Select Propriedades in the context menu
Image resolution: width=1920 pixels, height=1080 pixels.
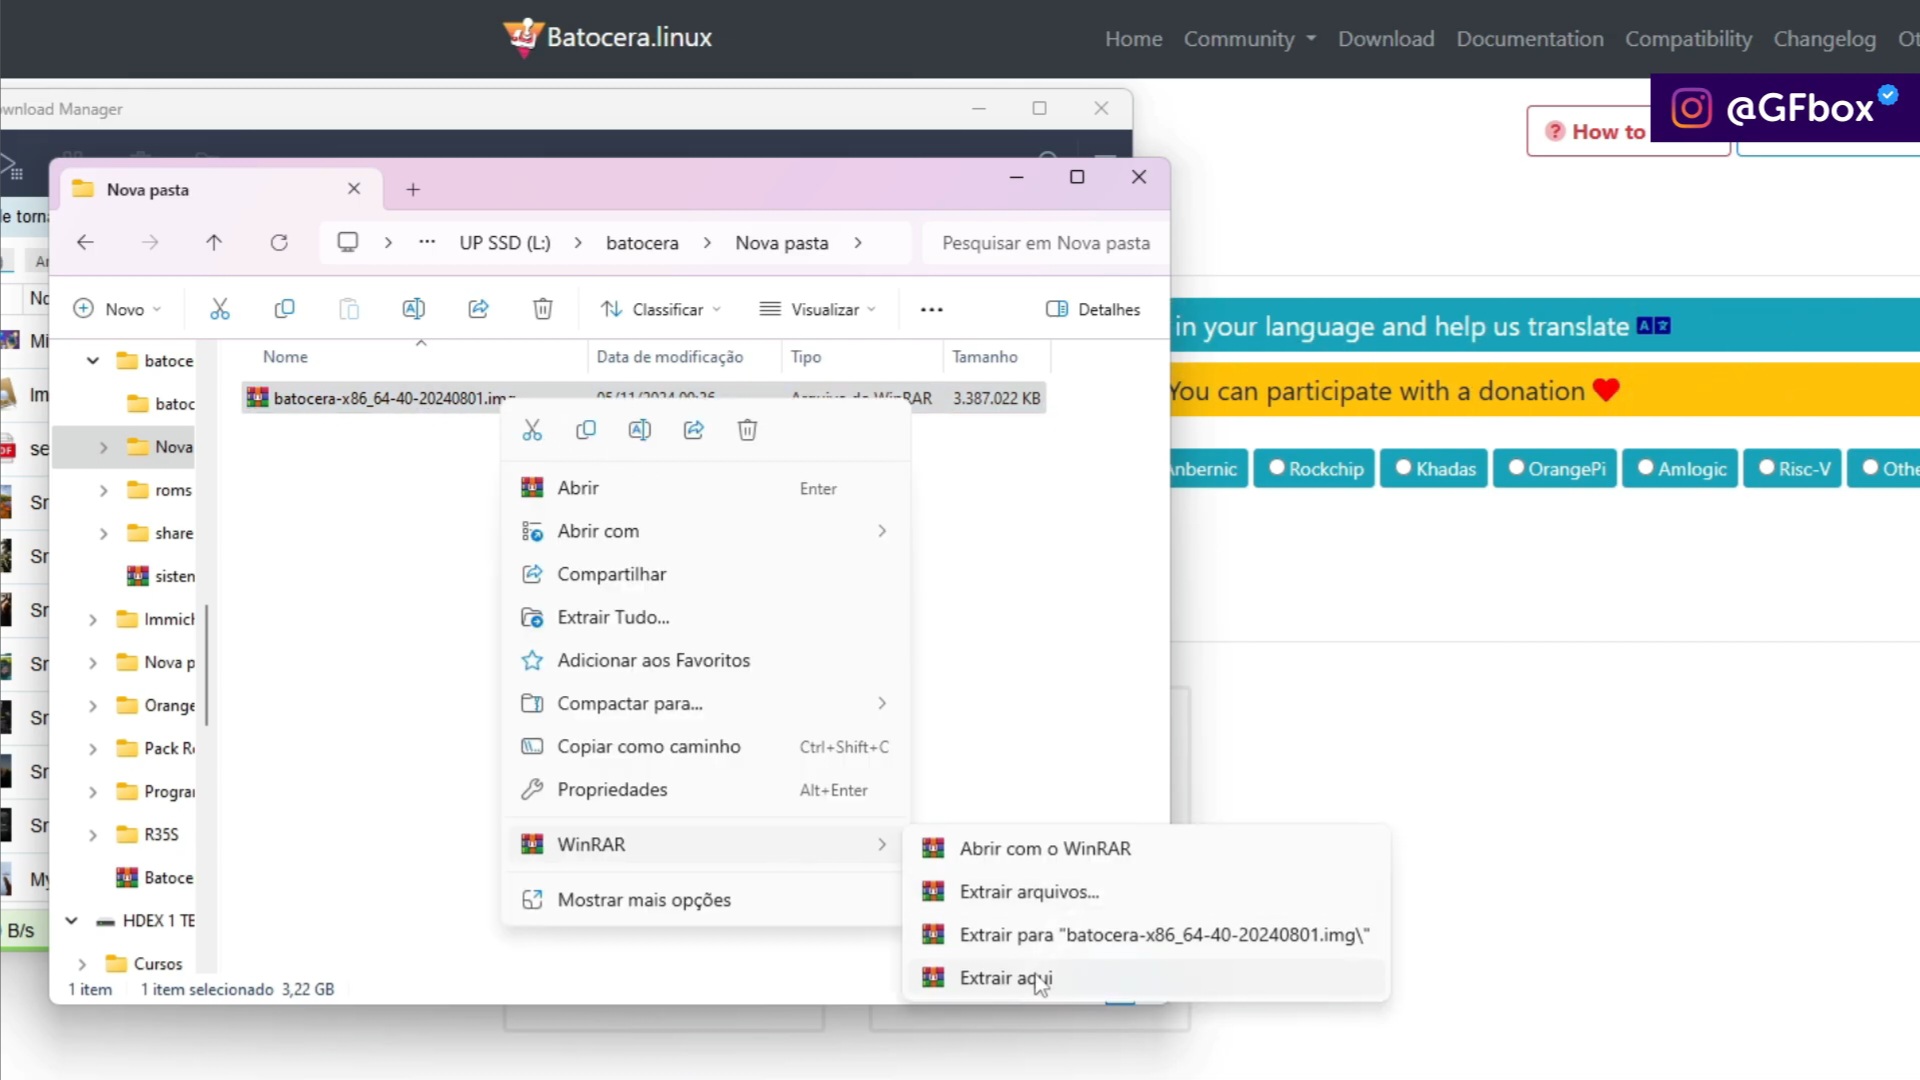612,790
